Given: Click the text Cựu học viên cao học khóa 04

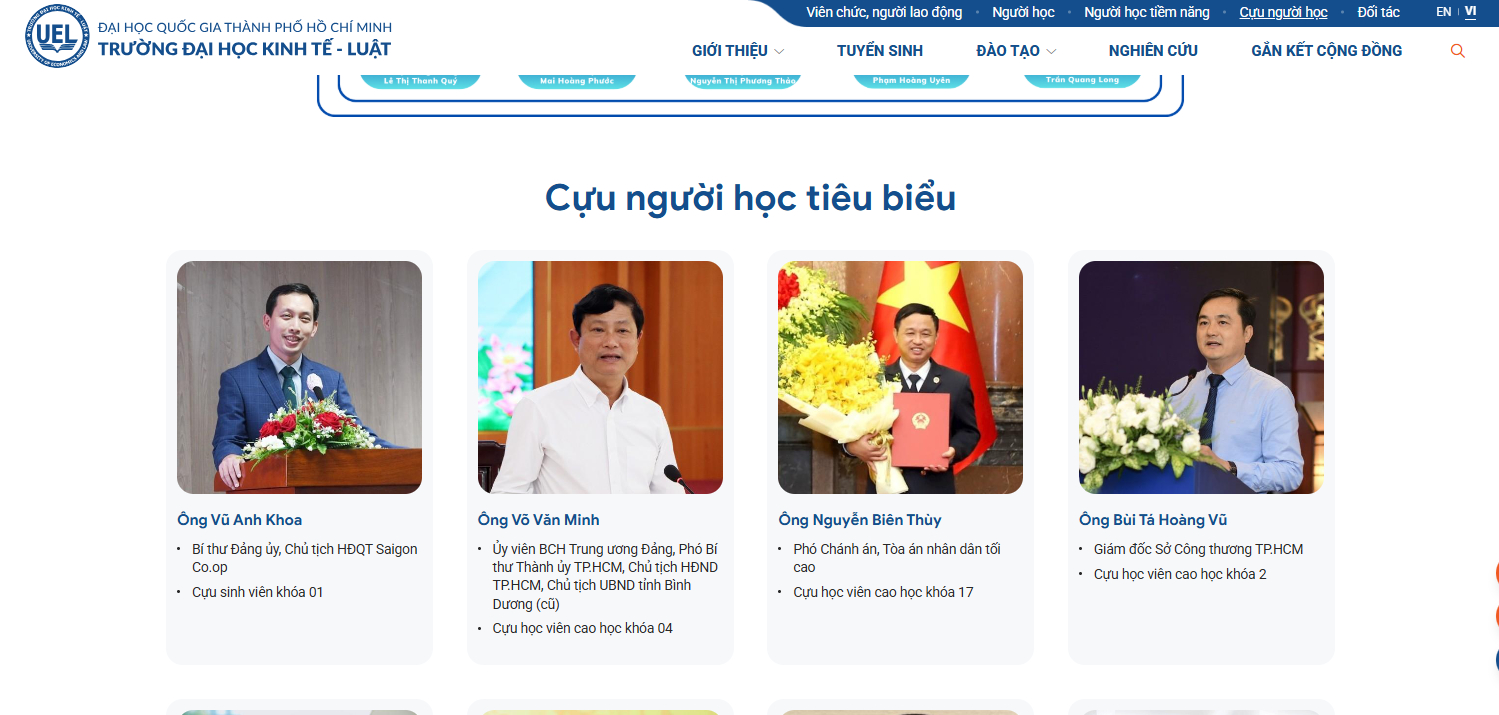Looking at the screenshot, I should pos(583,628).
